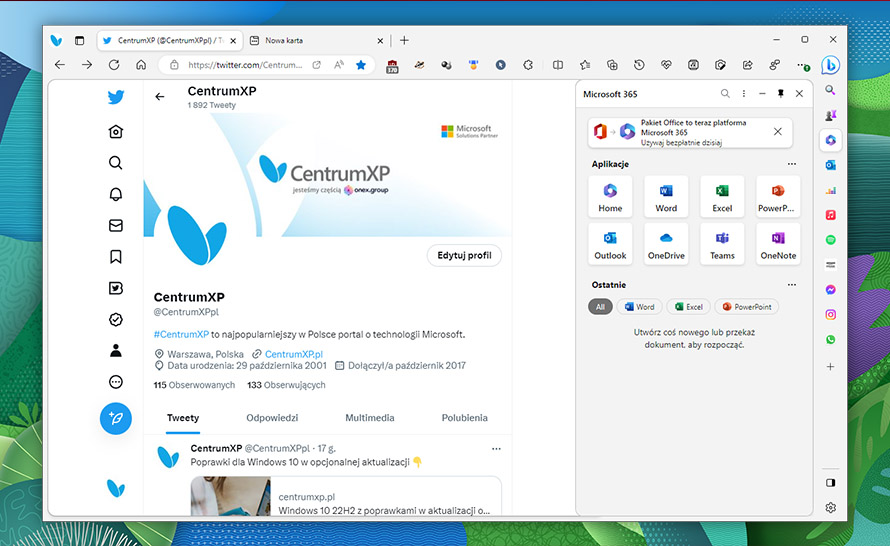Switch to the Odpowiedzi tab
The height and width of the screenshot is (546, 890).
coord(272,418)
